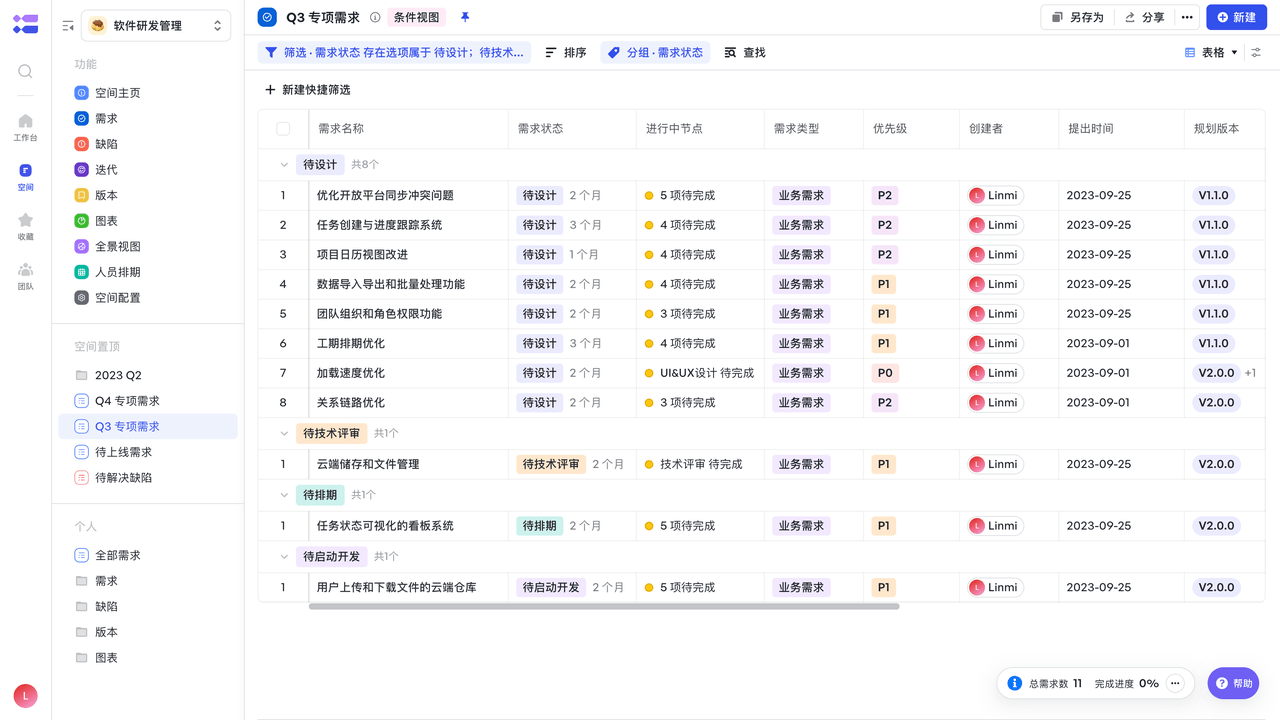The width and height of the screenshot is (1280, 720).
Task: Open 待上线需求 view
Action: tap(113, 452)
